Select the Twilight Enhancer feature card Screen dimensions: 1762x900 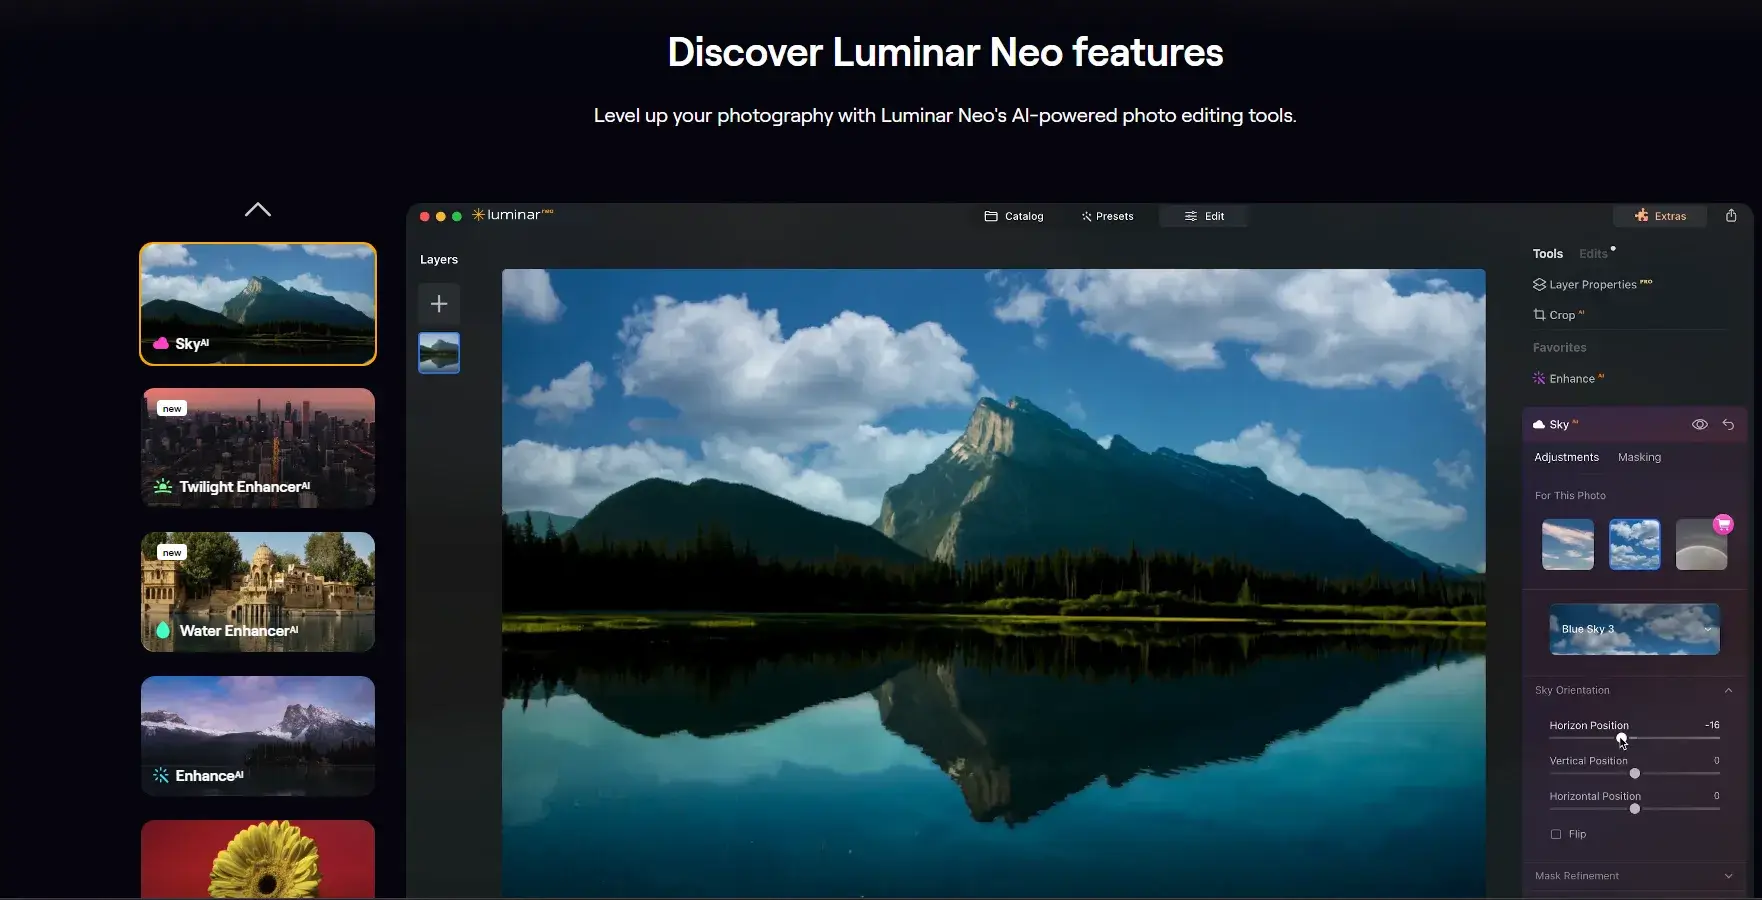point(258,448)
